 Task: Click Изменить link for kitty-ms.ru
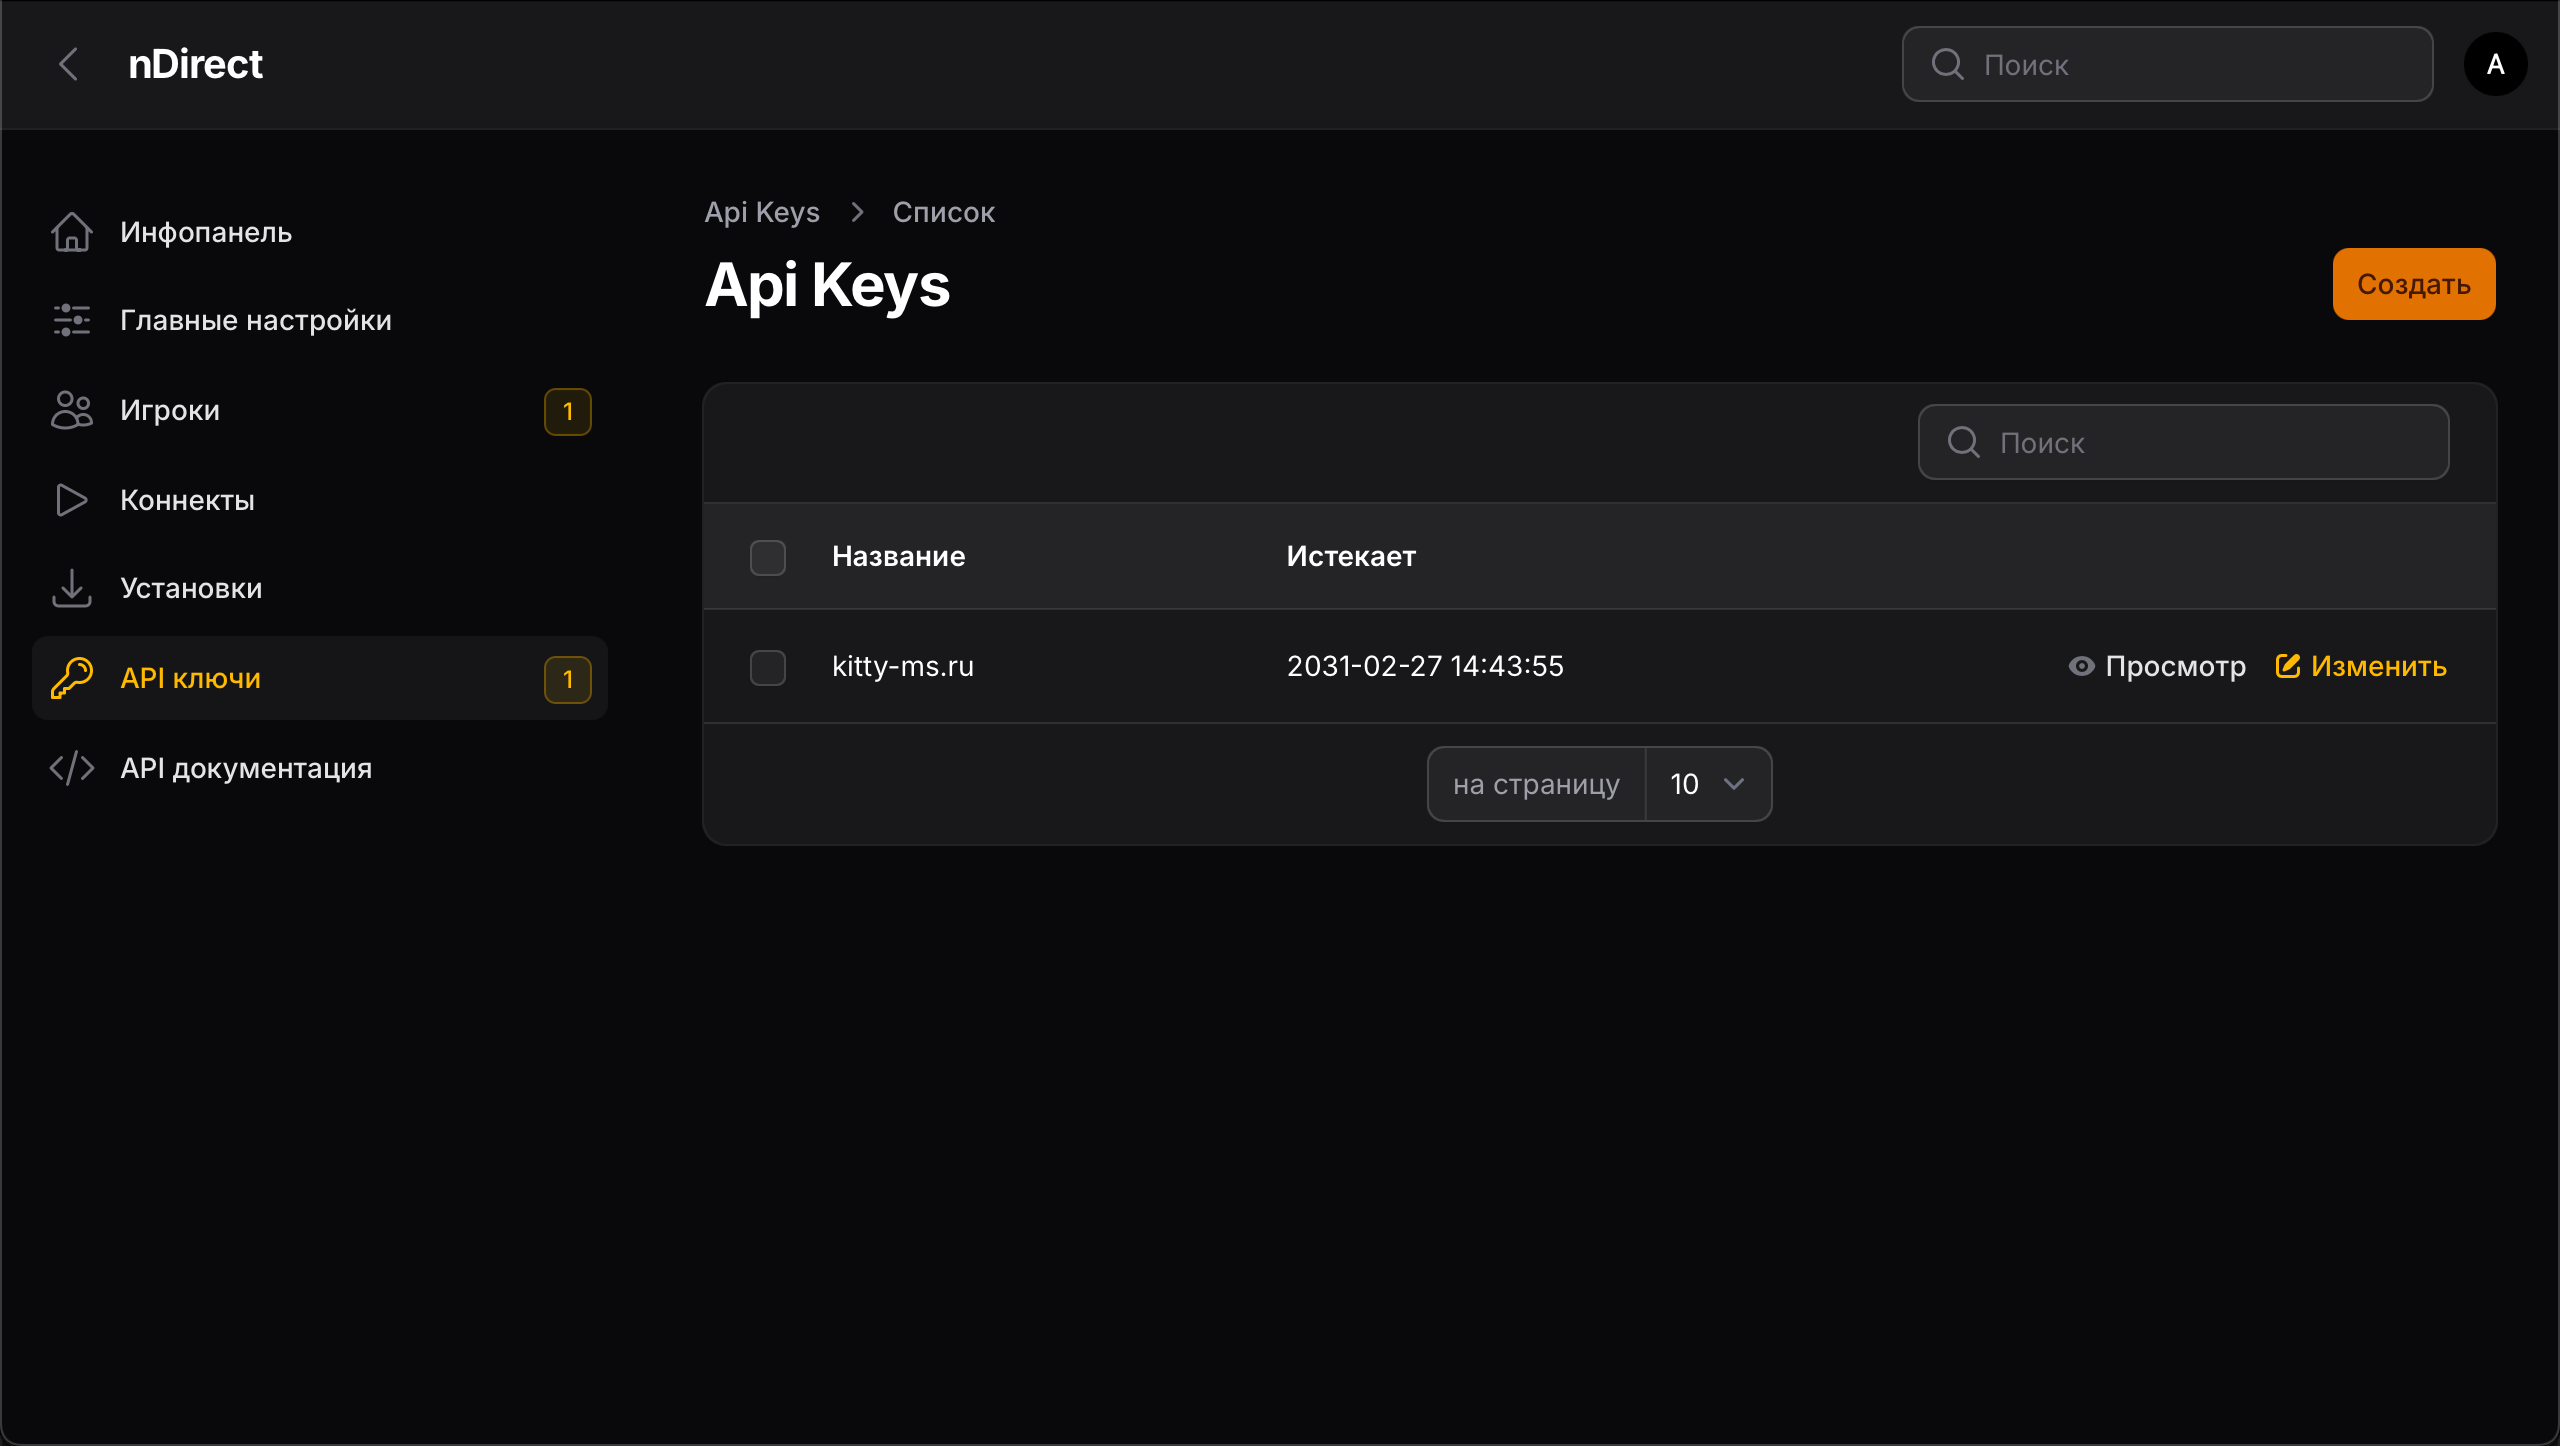(2361, 666)
